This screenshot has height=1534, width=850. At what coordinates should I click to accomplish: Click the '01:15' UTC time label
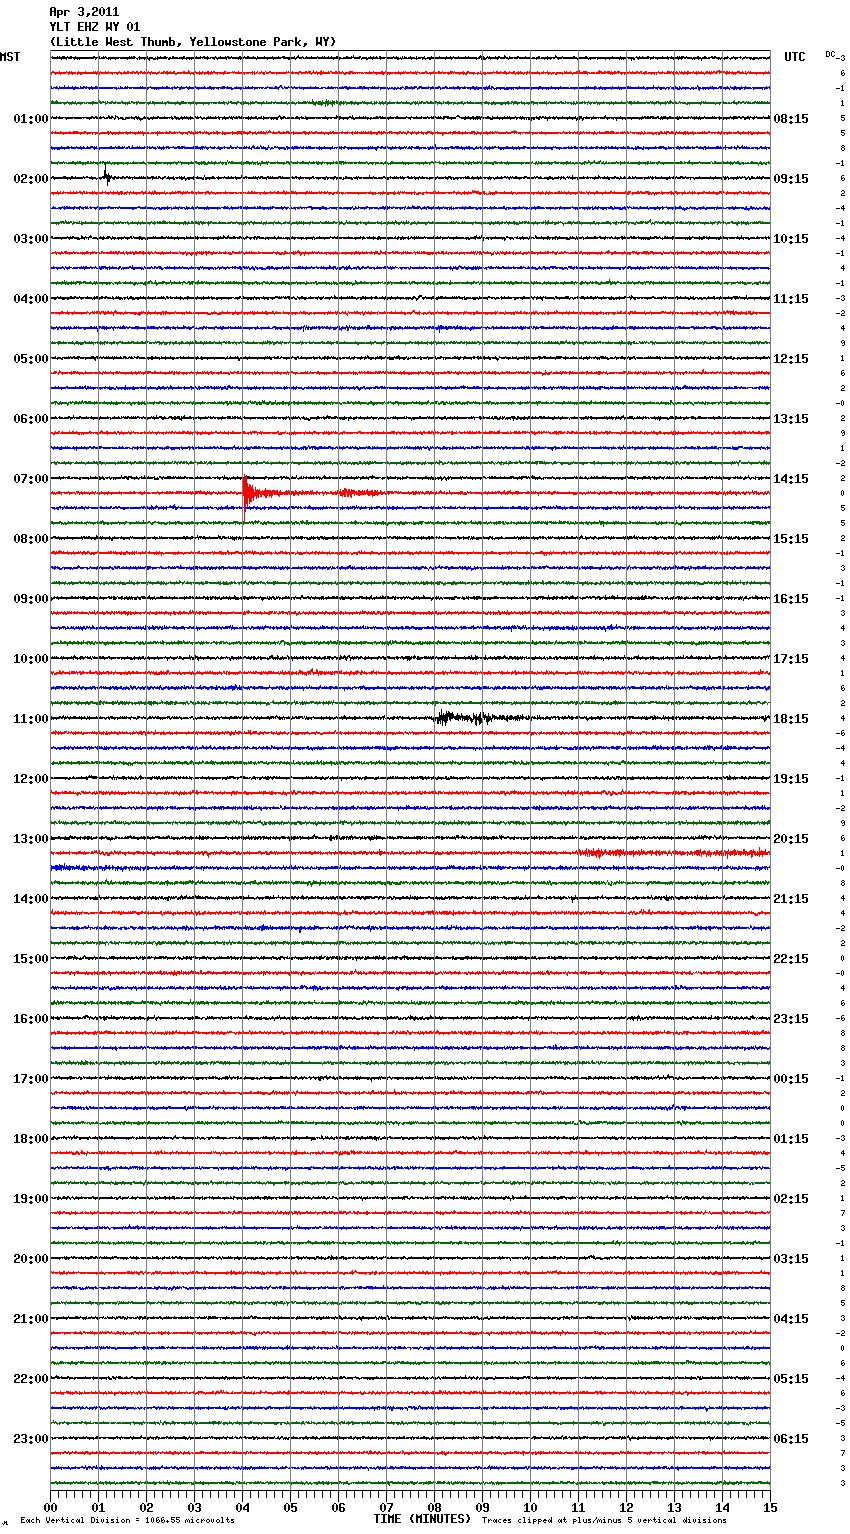click(x=791, y=1139)
